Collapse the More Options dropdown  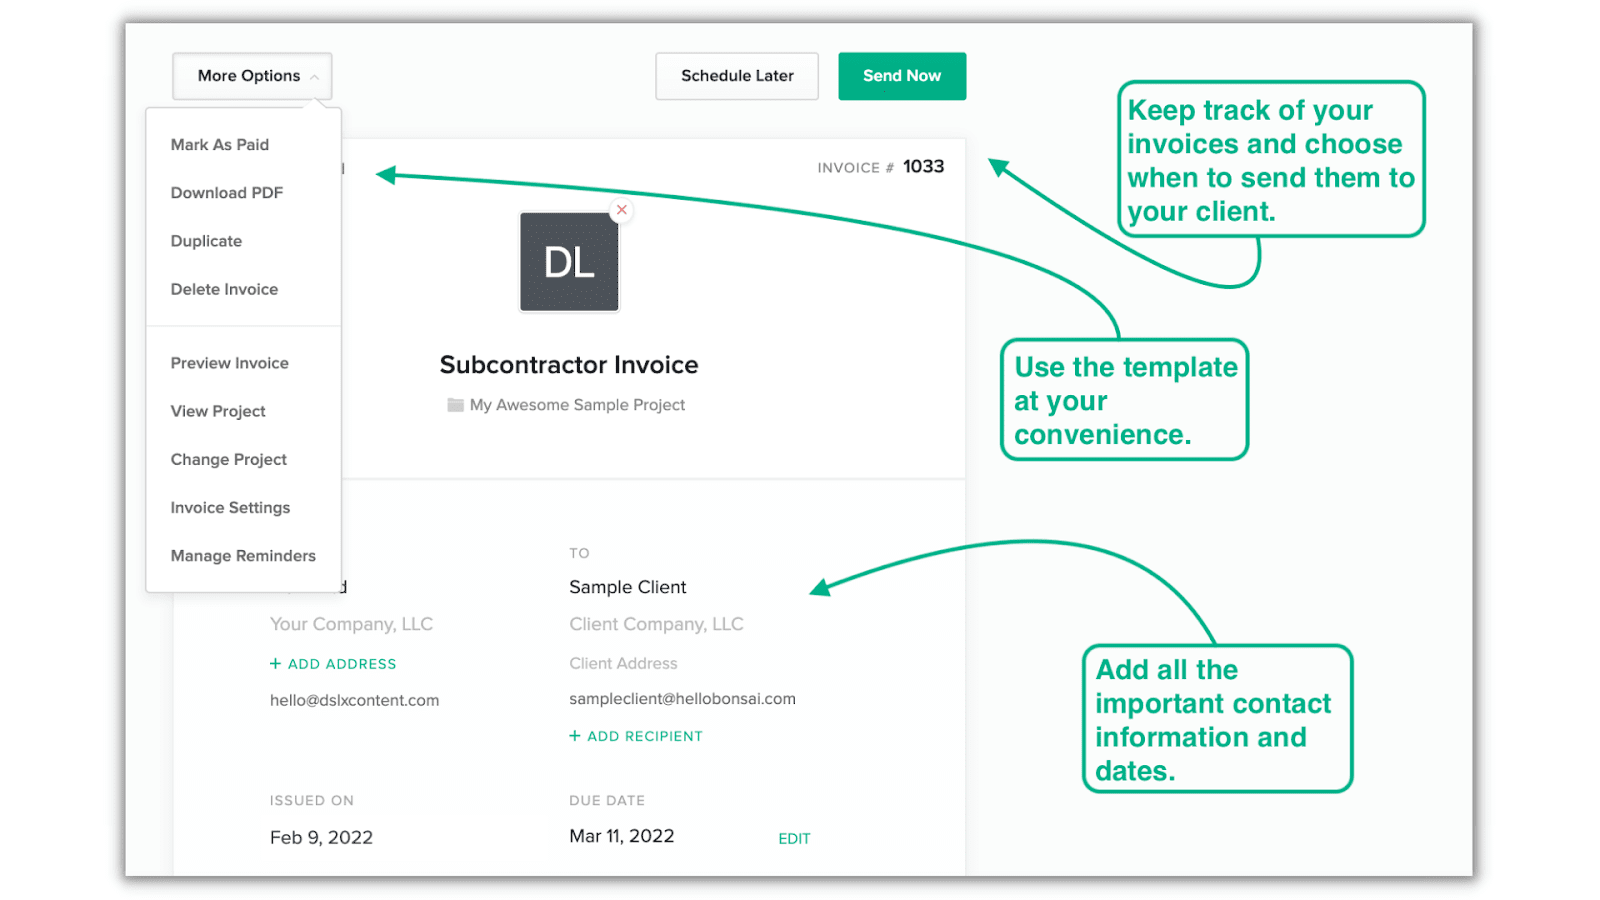click(252, 76)
